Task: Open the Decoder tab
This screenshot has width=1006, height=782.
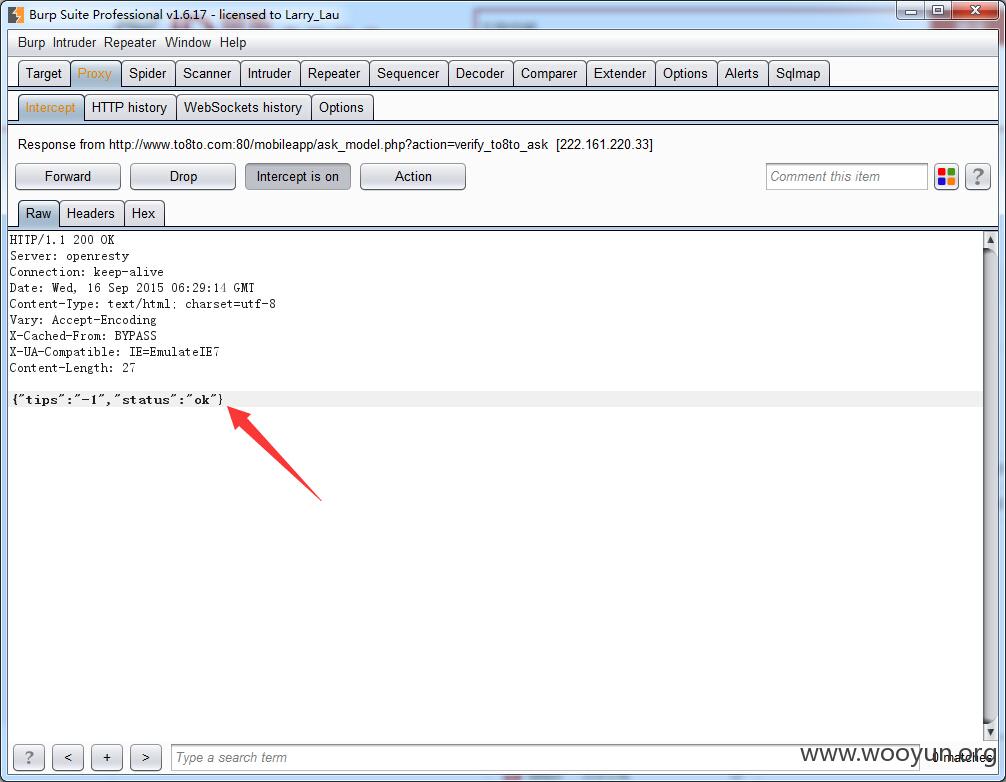Action: click(480, 74)
